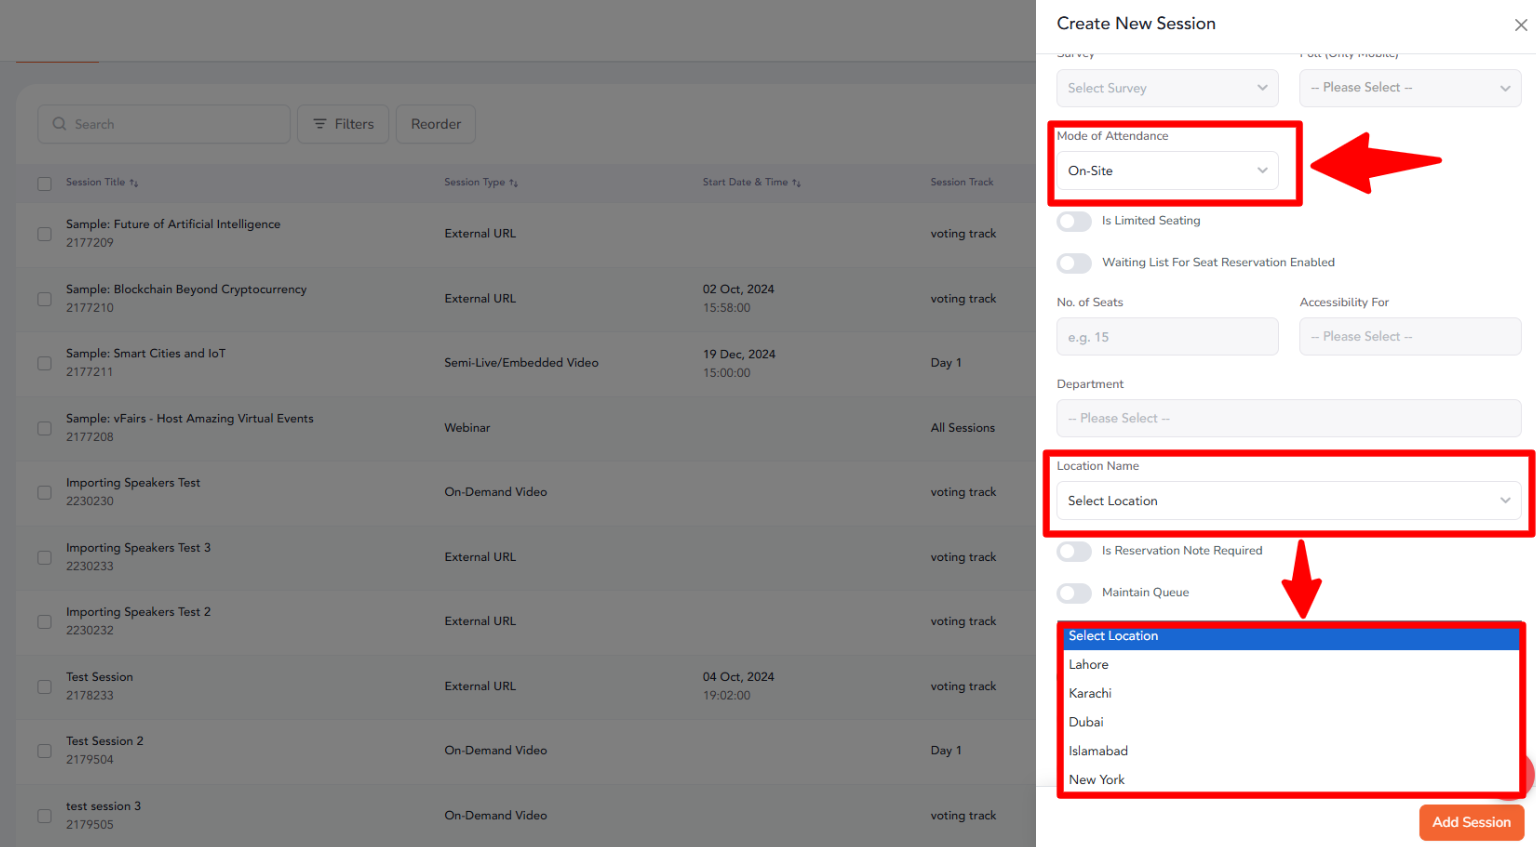Sort by Start Date & Time arrows
The width and height of the screenshot is (1536, 847).
796,183
